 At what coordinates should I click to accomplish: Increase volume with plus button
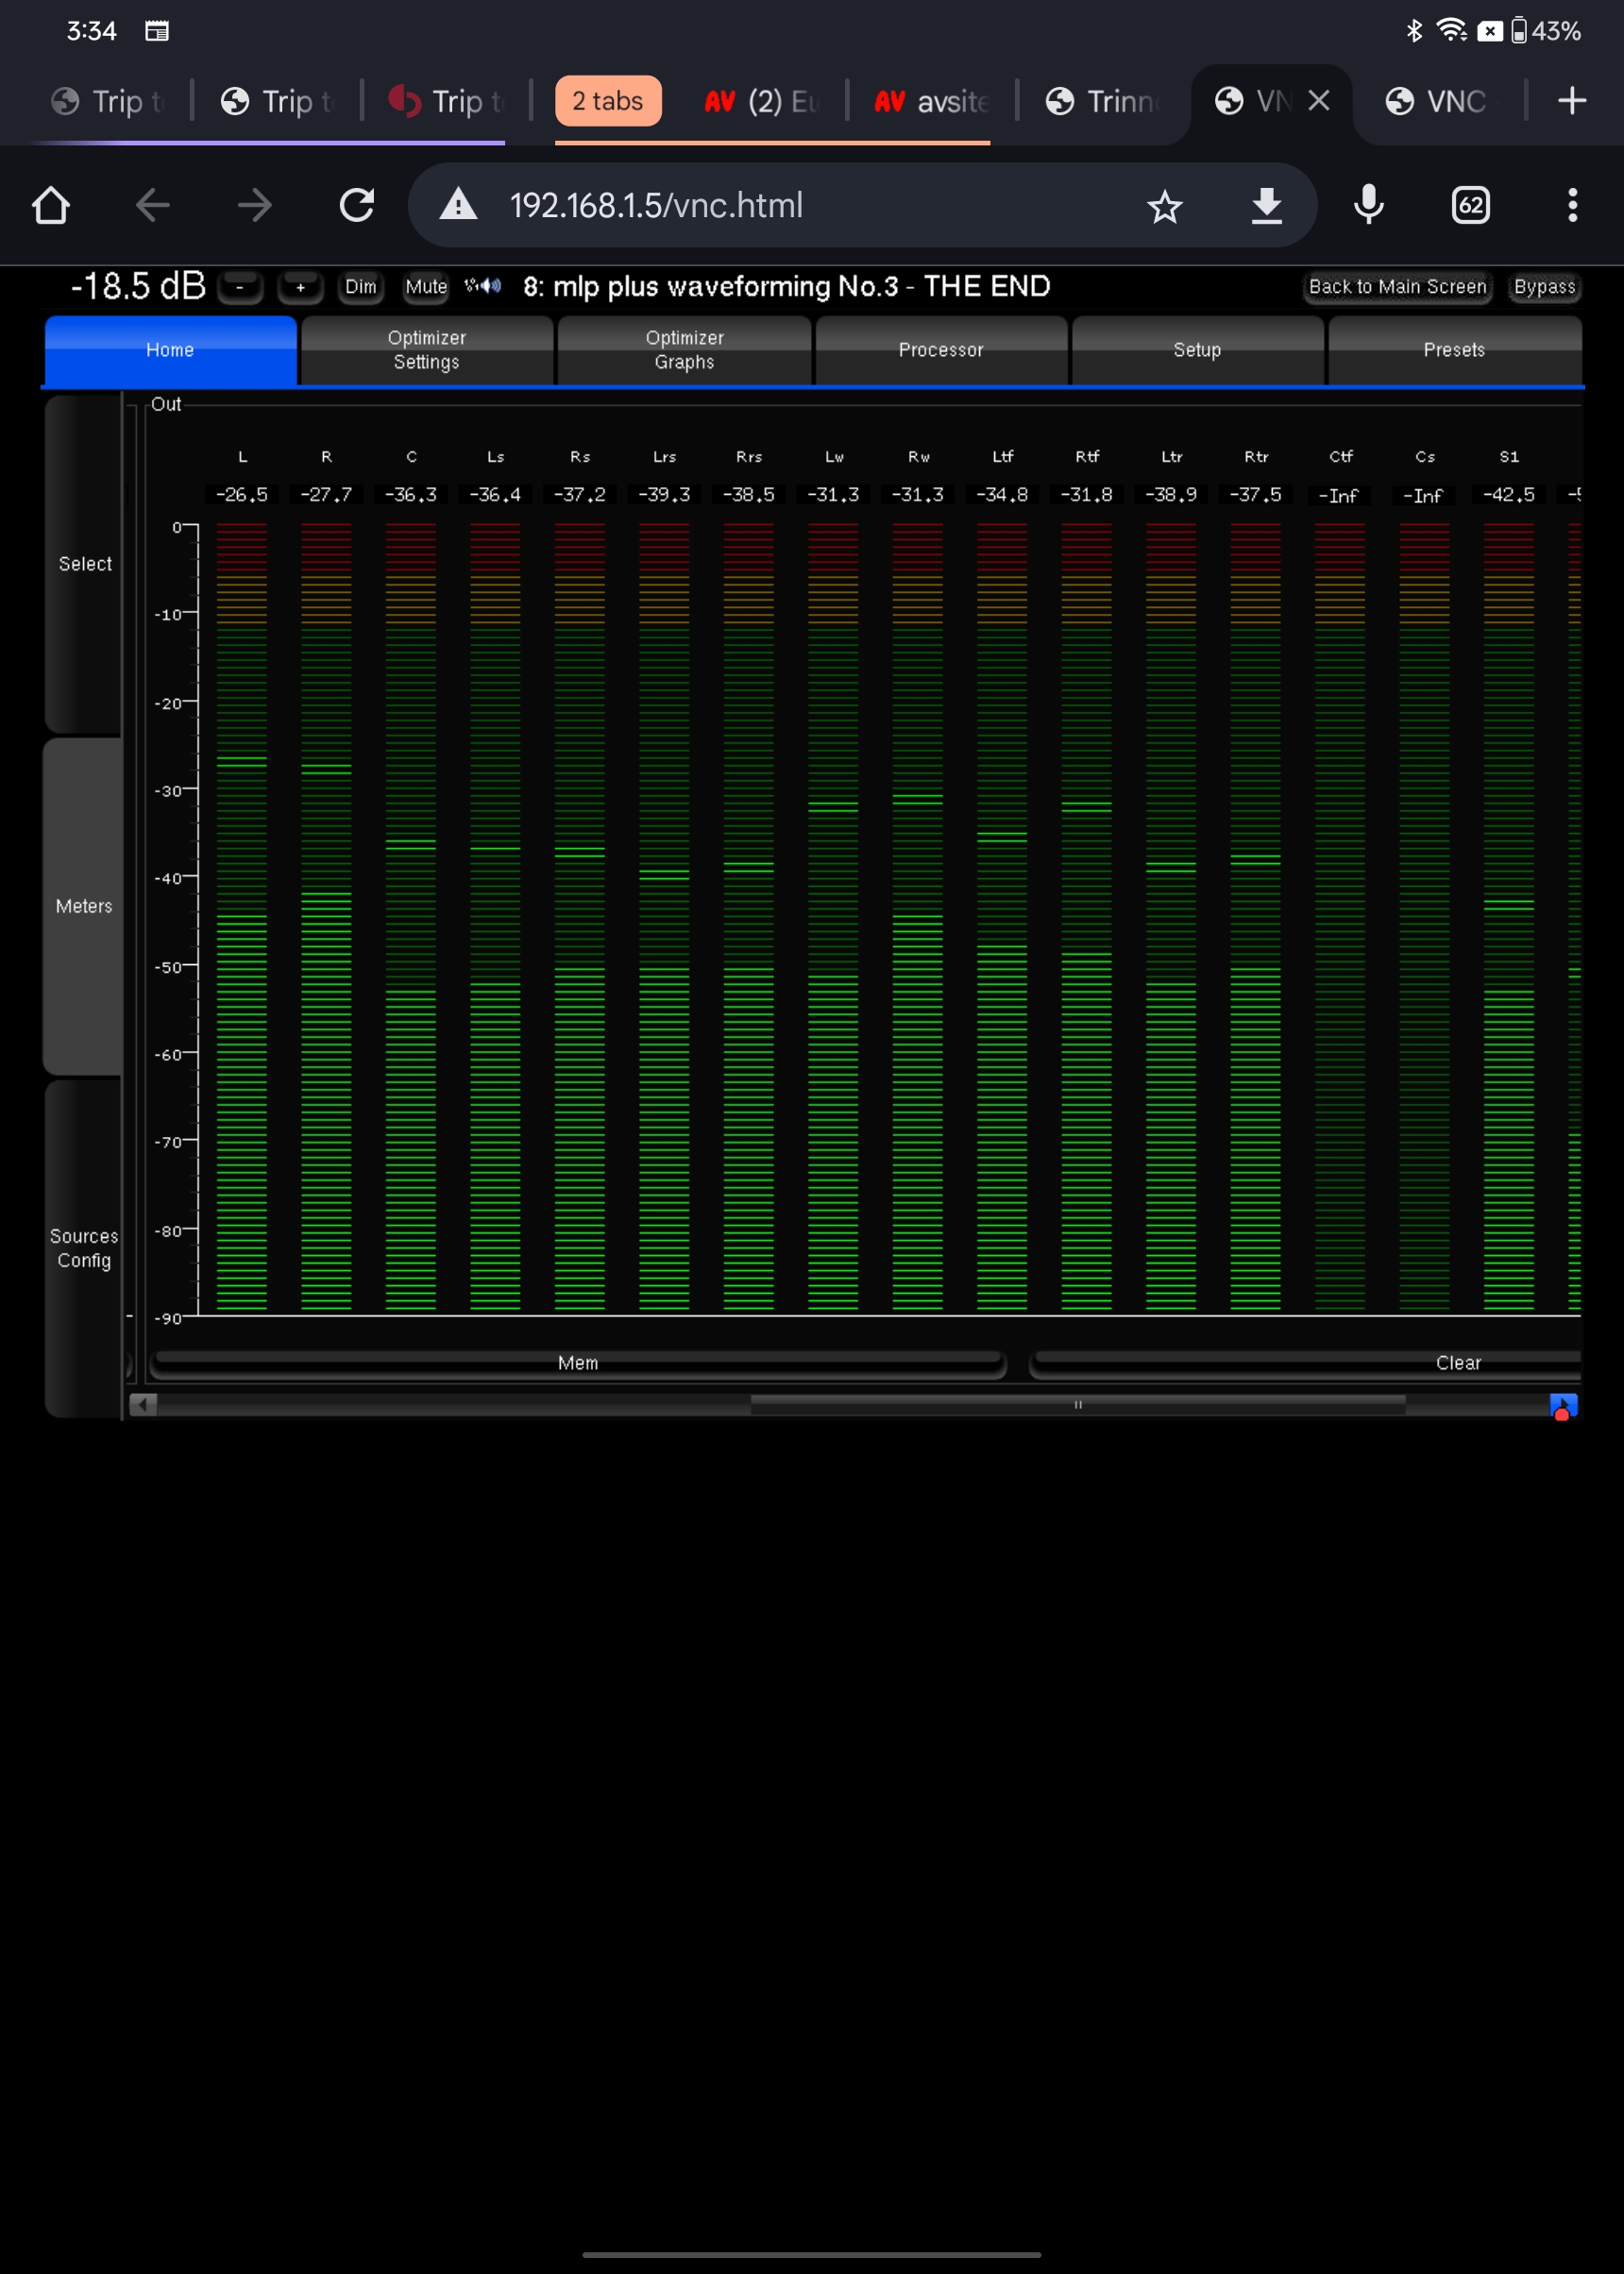coord(300,287)
